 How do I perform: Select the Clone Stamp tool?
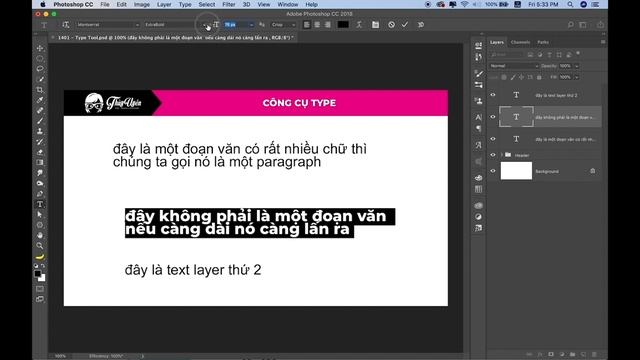coord(40,131)
